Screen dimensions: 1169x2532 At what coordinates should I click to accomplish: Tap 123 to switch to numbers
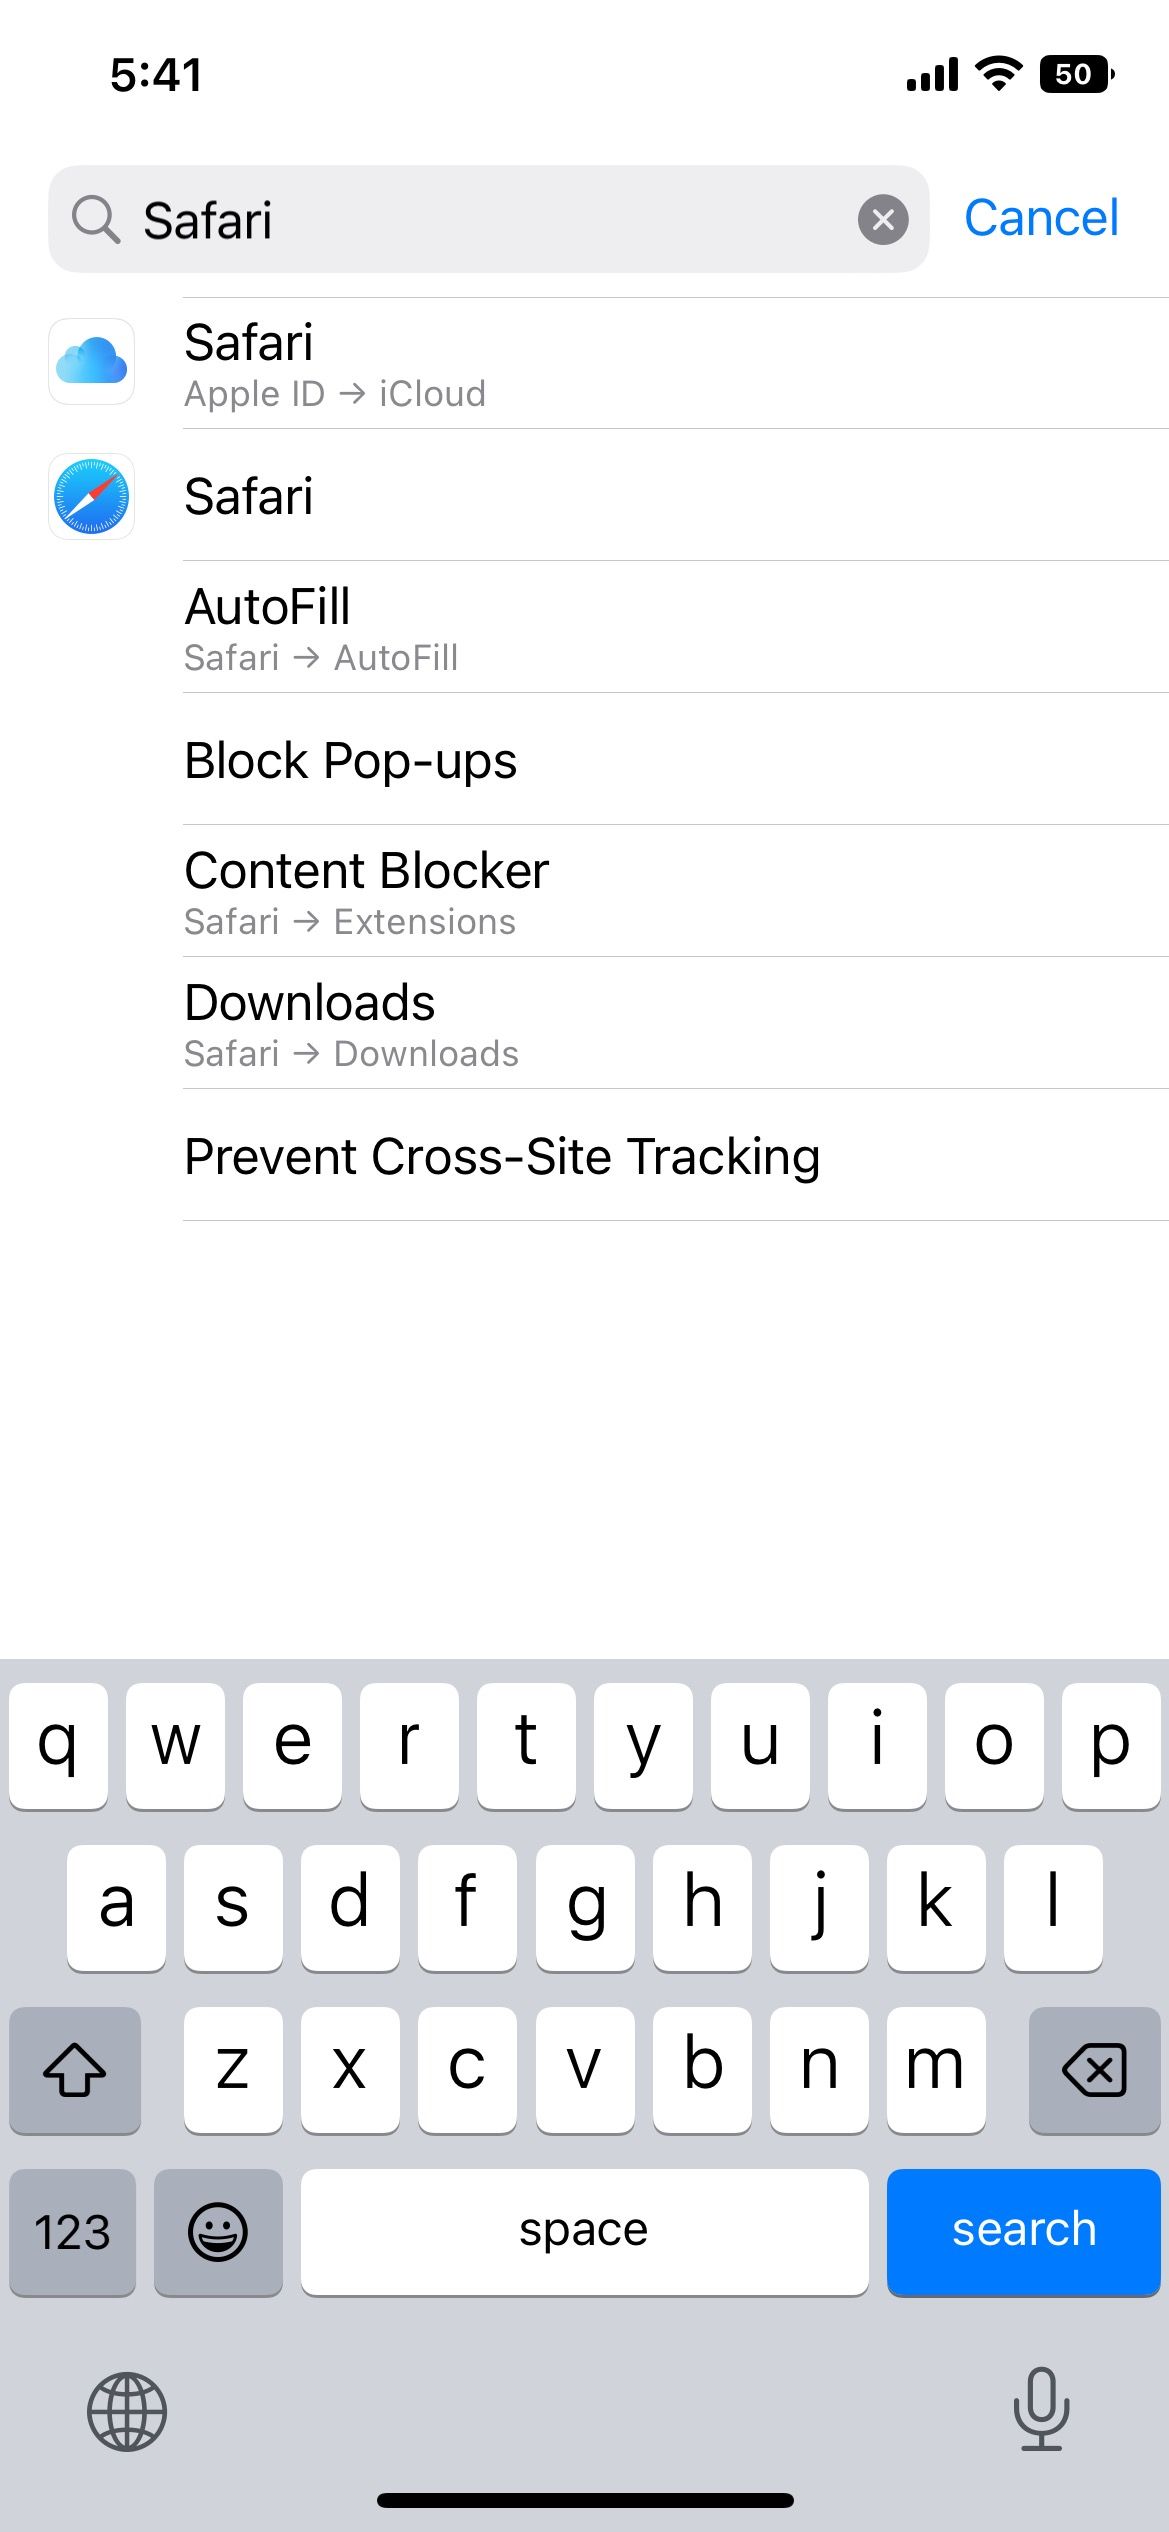click(x=71, y=2231)
